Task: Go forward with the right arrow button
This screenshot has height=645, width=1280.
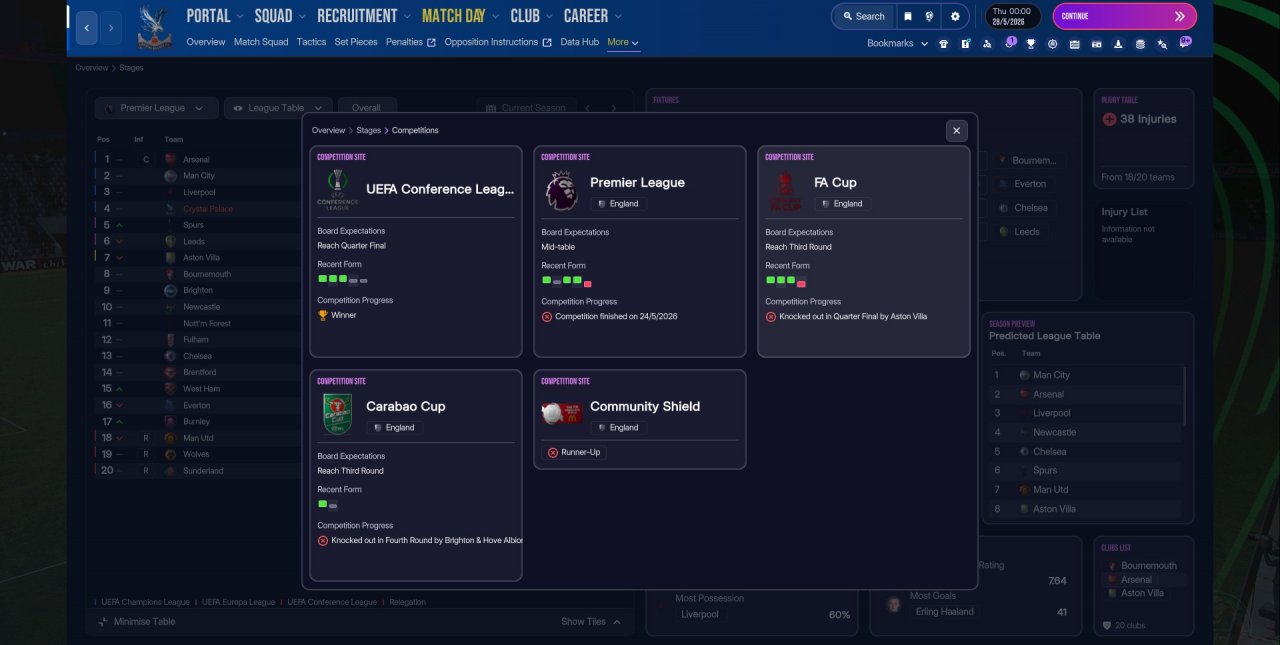Action: pyautogui.click(x=112, y=28)
